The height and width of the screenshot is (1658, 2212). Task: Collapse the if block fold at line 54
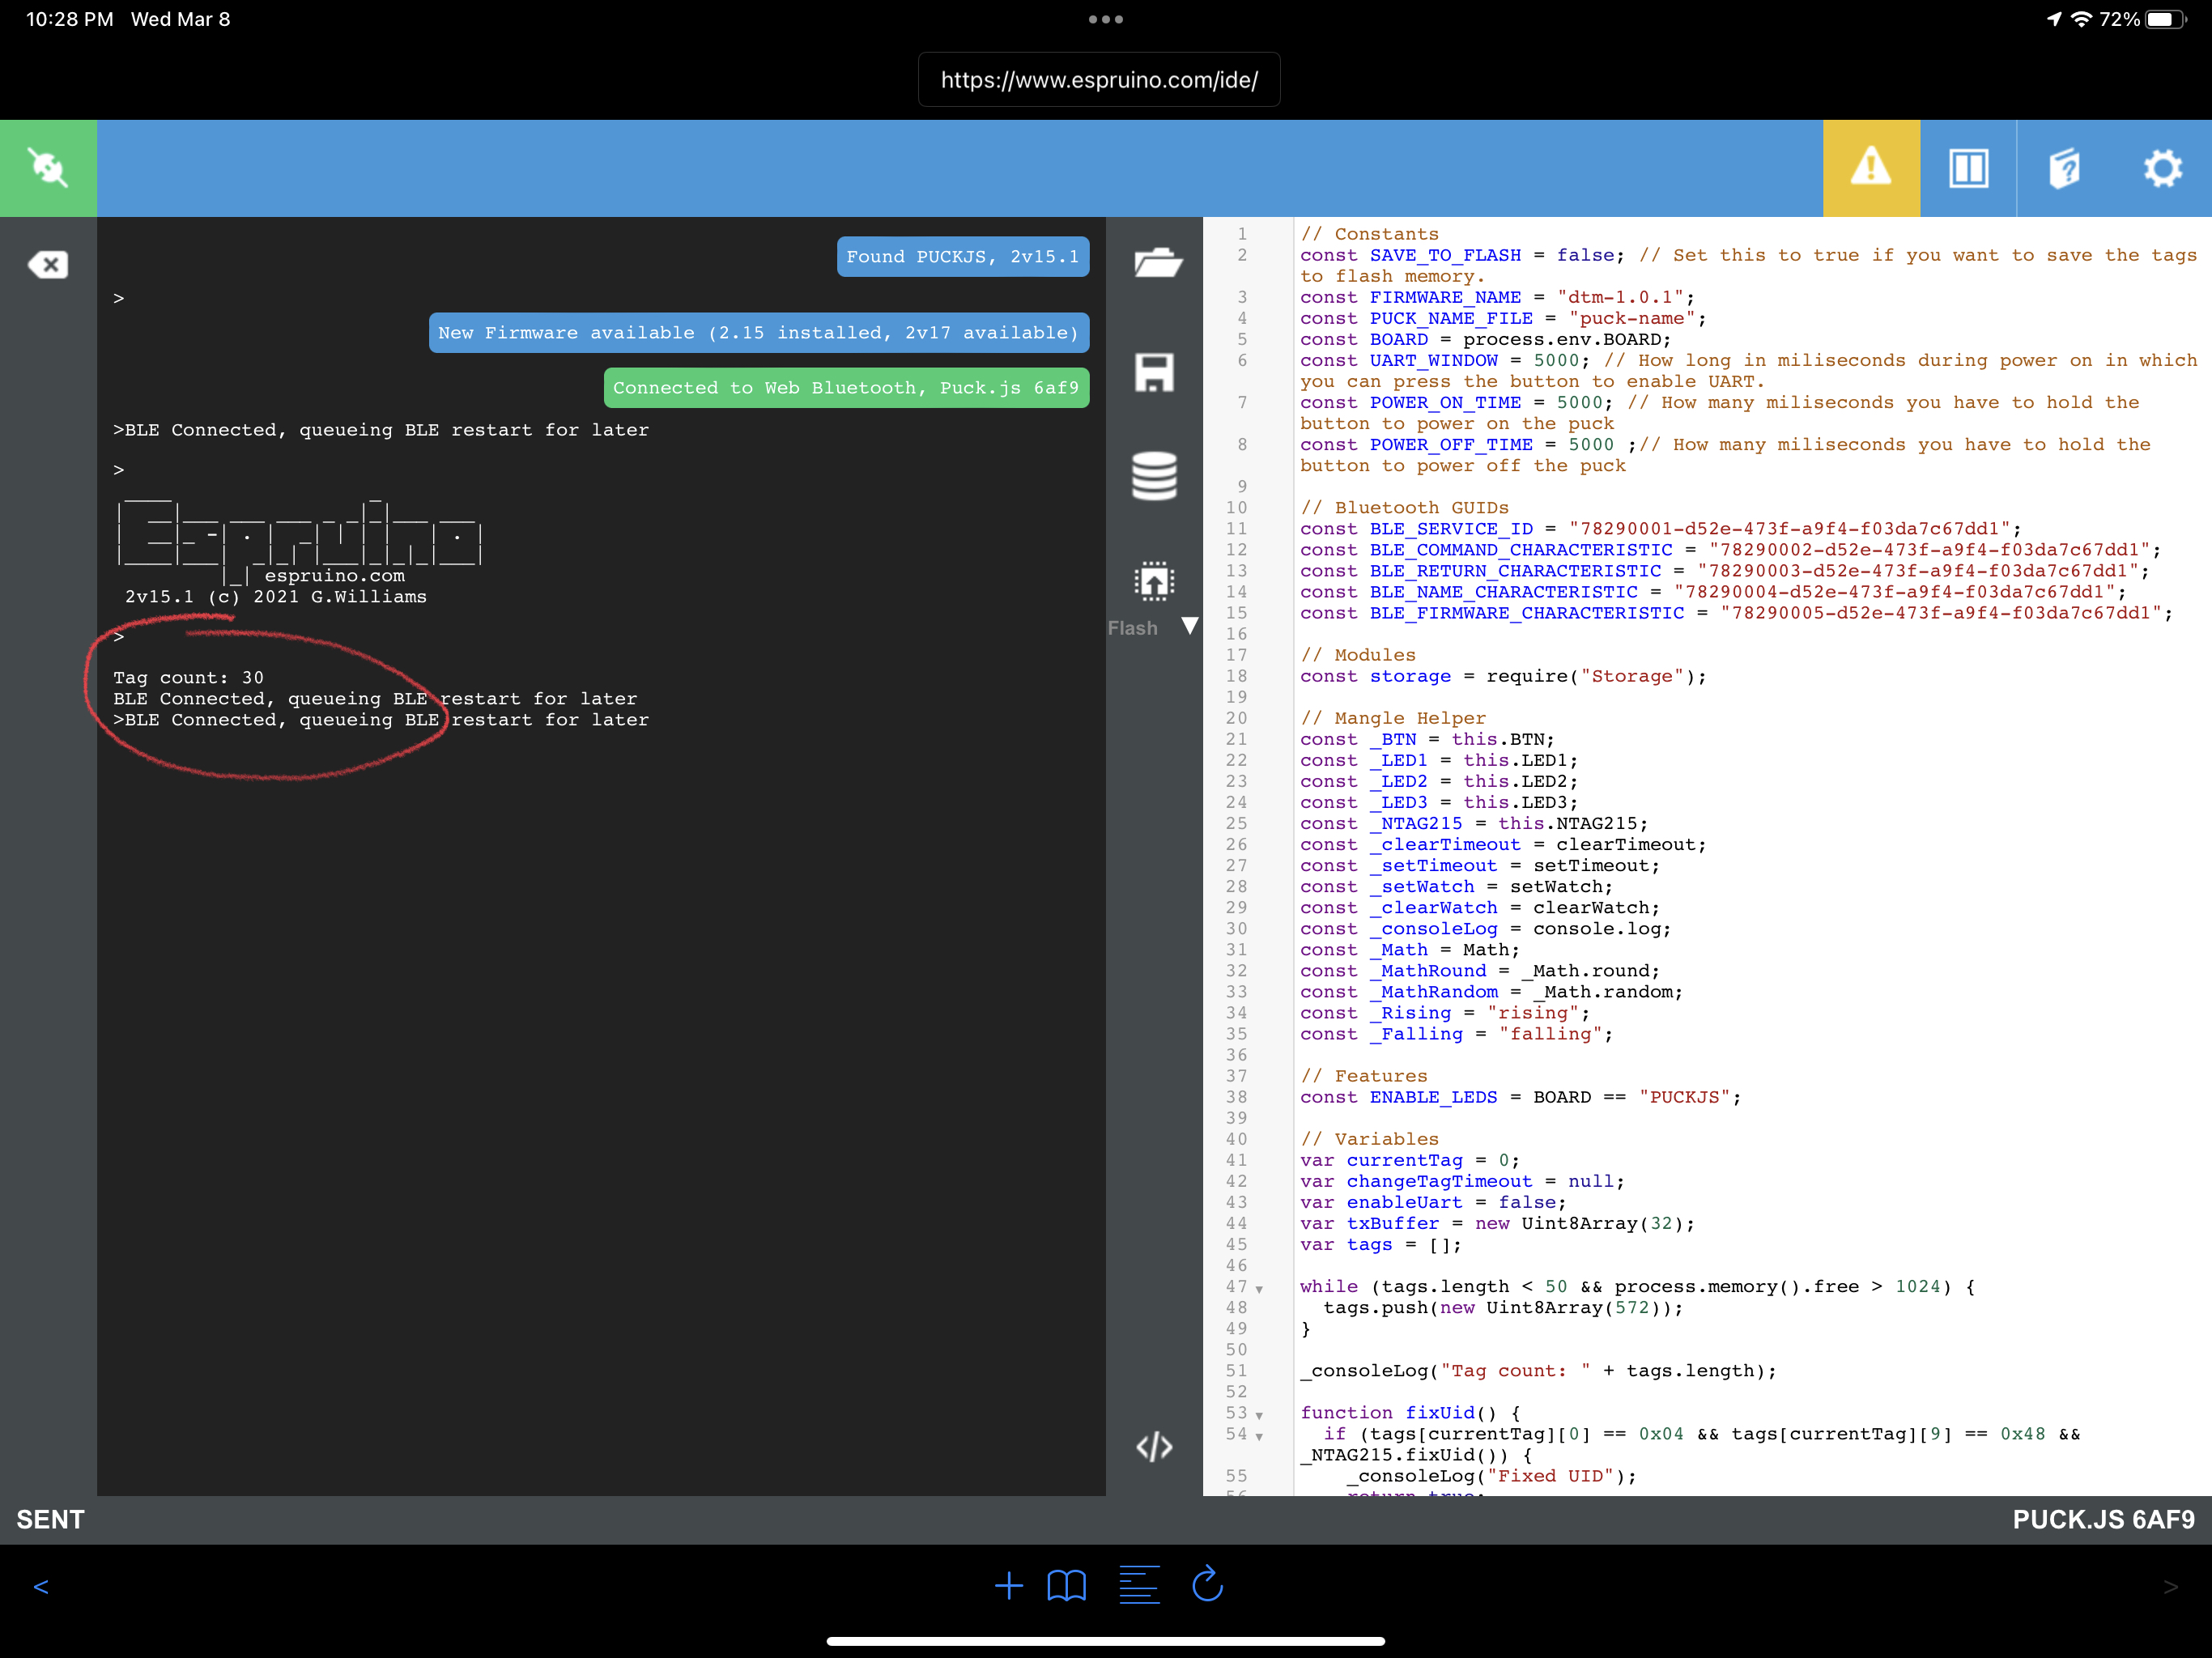1259,1436
